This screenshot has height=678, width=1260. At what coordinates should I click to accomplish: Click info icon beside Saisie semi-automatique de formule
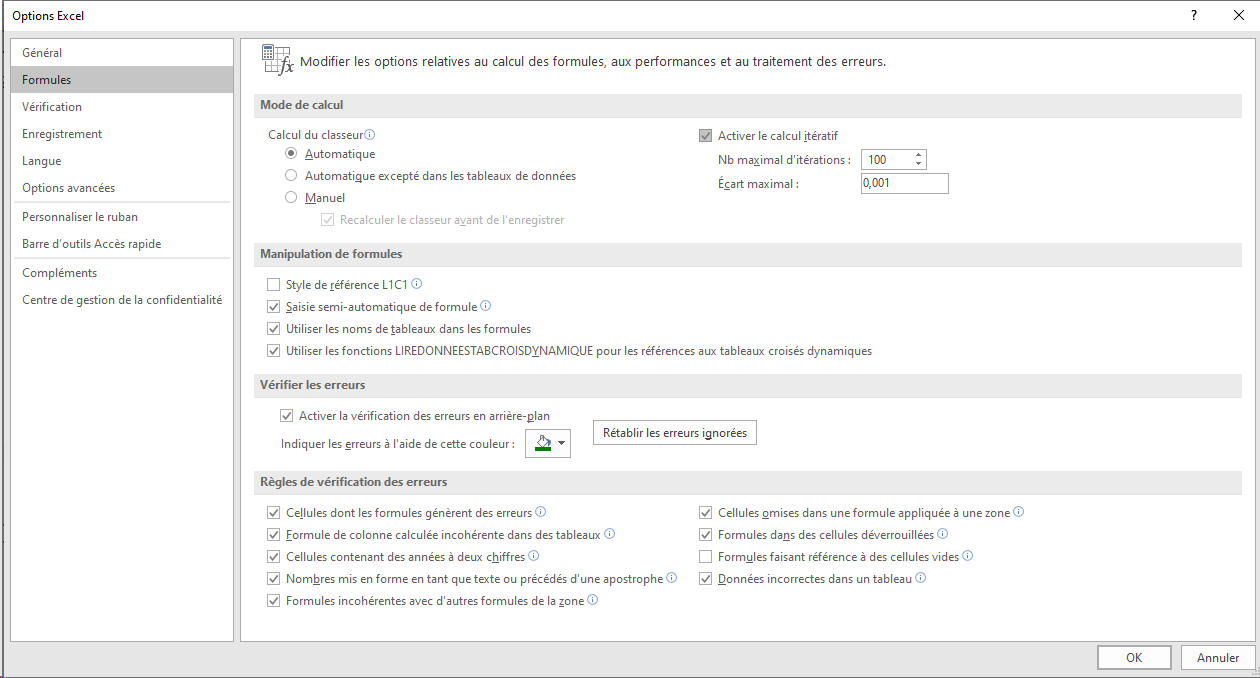486,306
